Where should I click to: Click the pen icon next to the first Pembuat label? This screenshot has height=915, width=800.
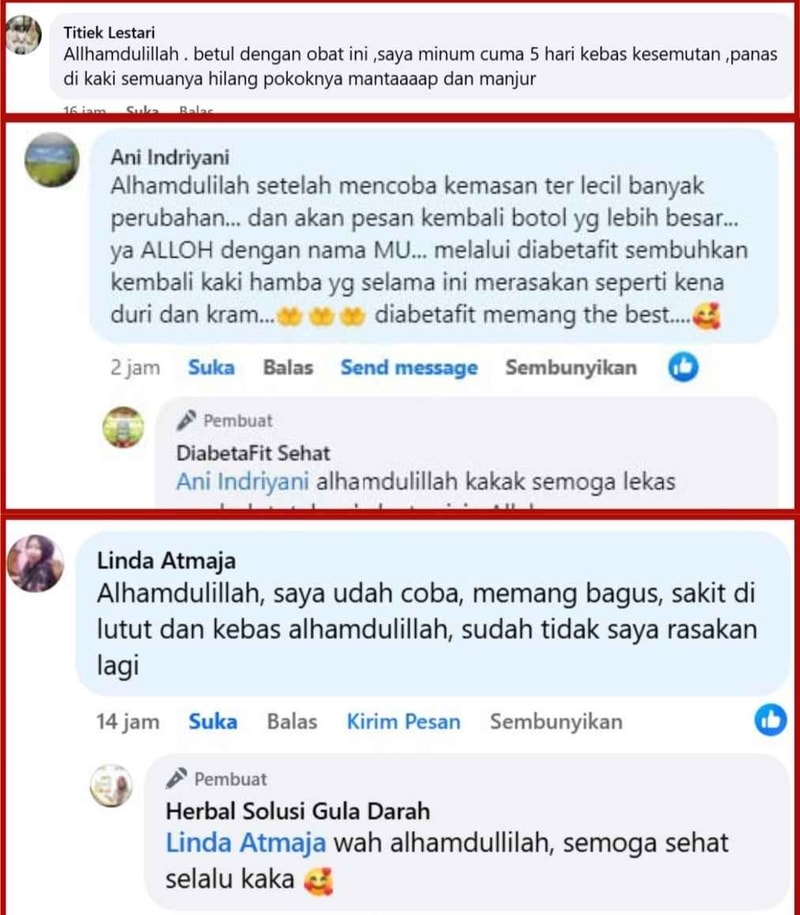[186, 420]
